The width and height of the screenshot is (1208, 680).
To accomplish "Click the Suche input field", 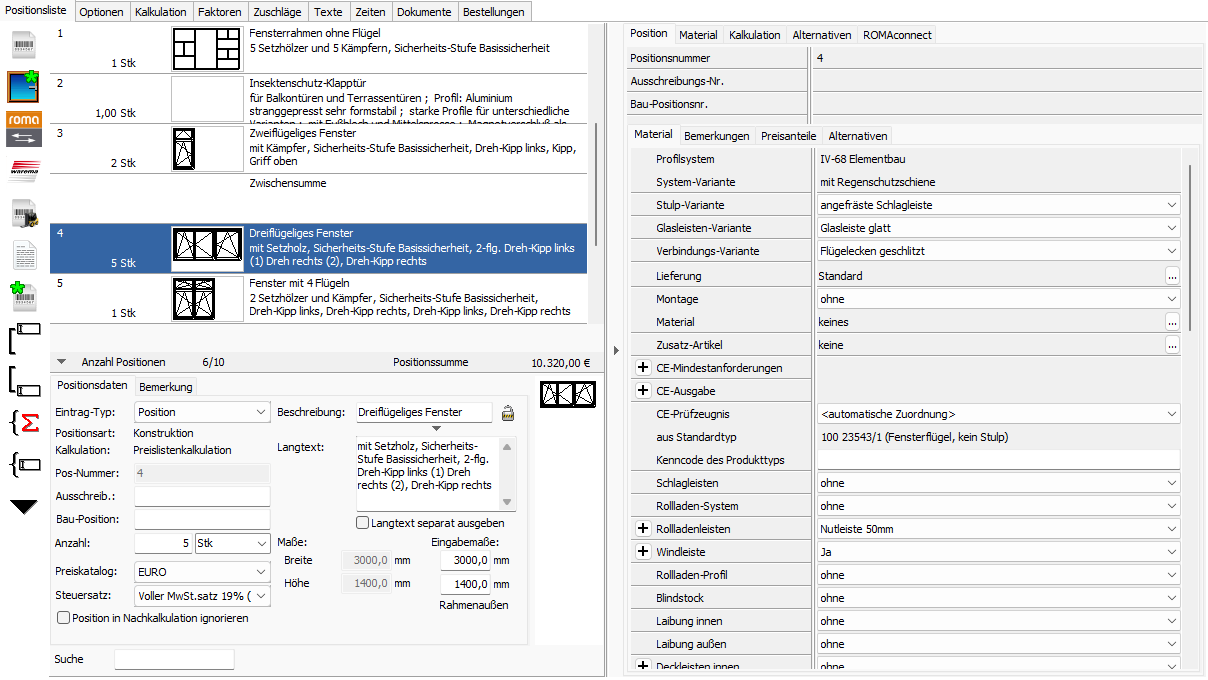I will [x=174, y=659].
